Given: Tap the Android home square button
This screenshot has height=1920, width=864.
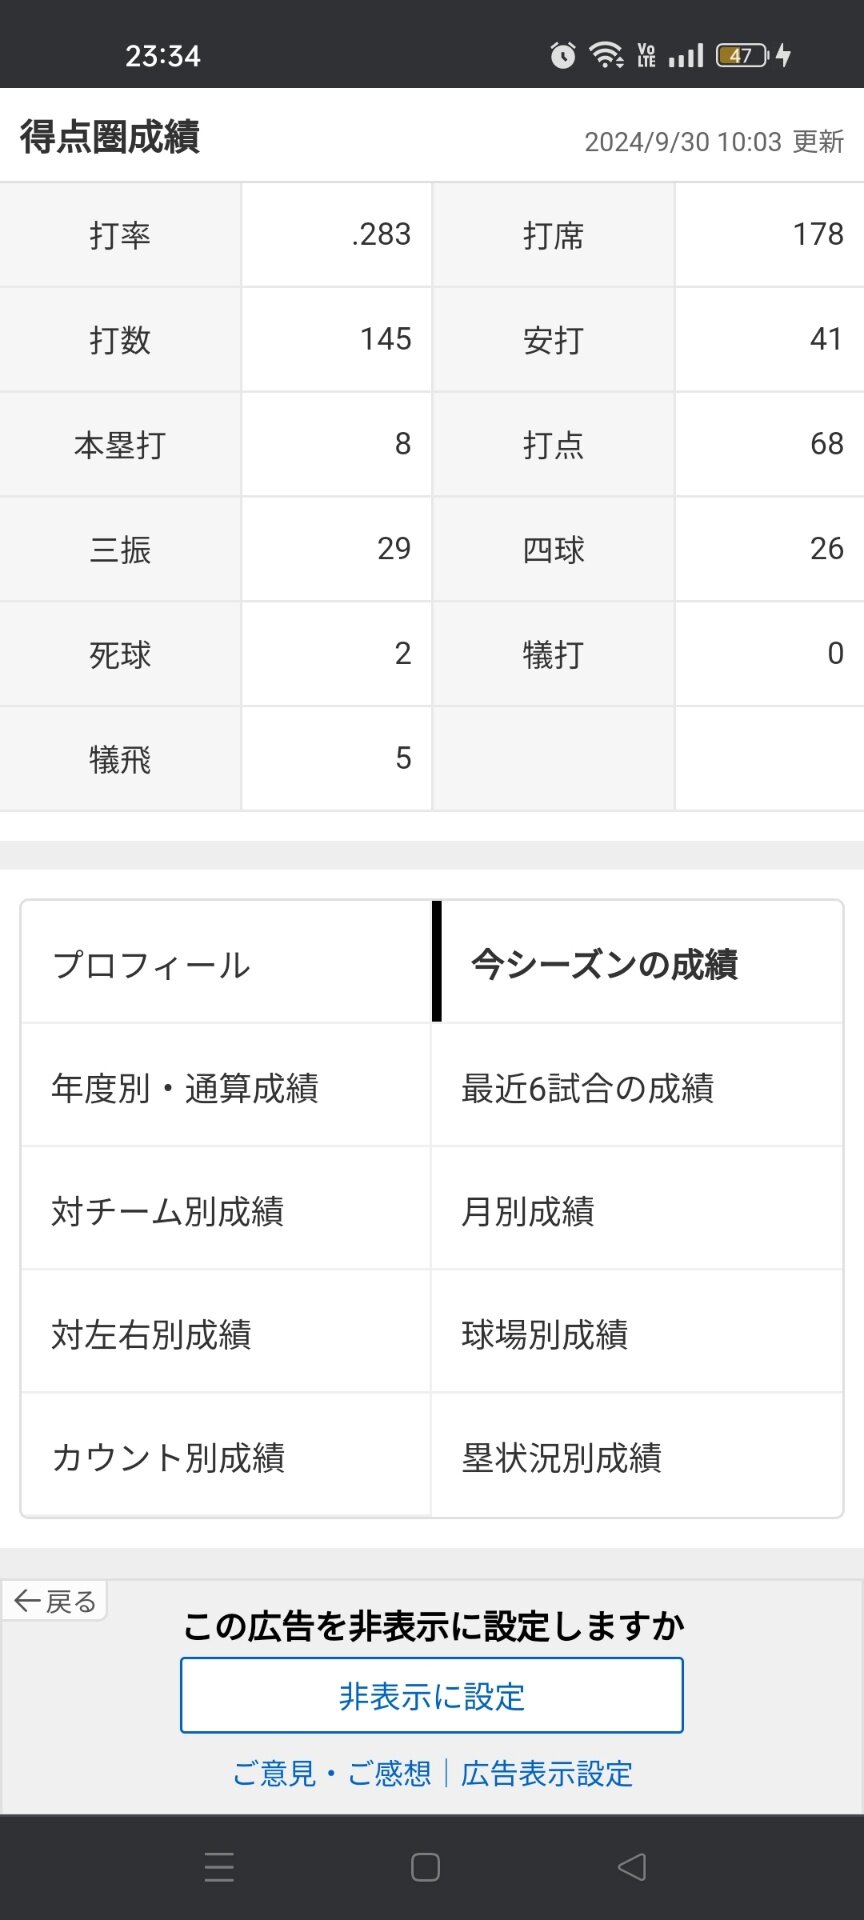Looking at the screenshot, I should point(425,1866).
